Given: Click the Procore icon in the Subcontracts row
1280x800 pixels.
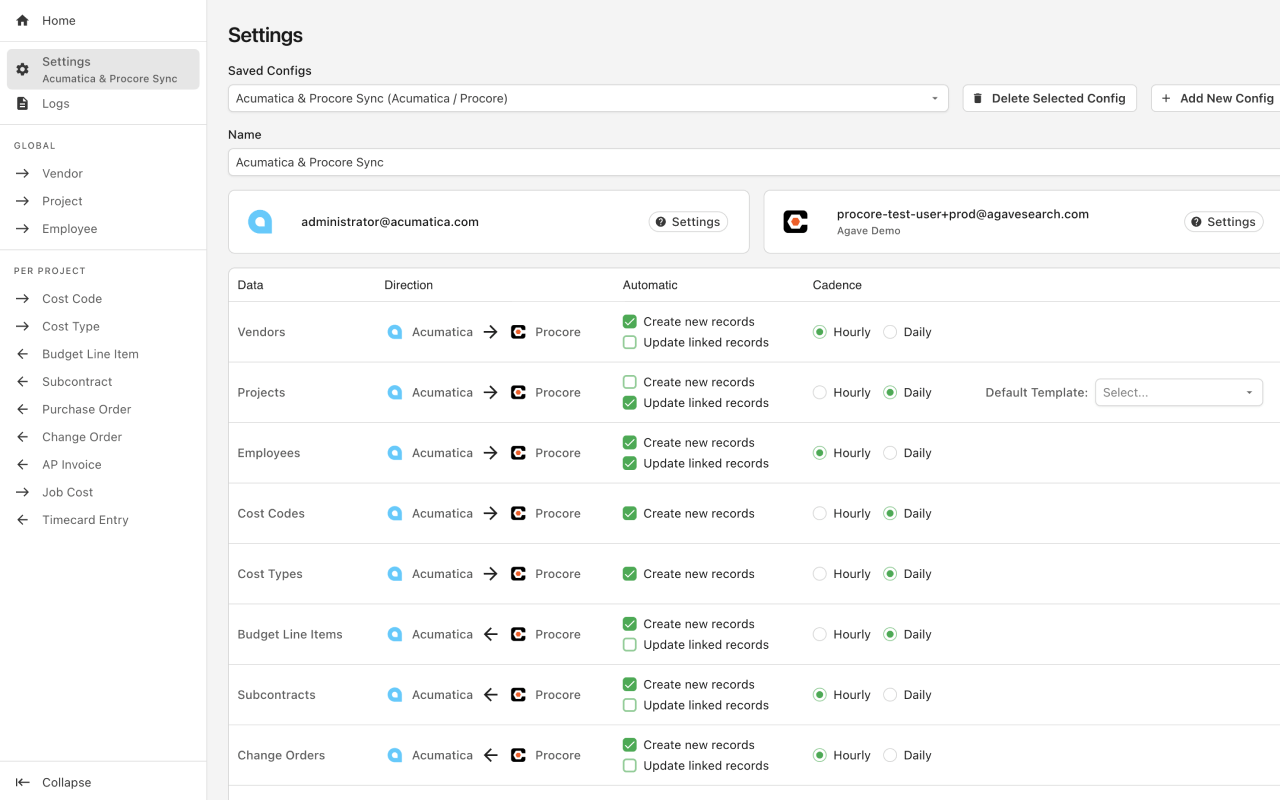Looking at the screenshot, I should (518, 695).
